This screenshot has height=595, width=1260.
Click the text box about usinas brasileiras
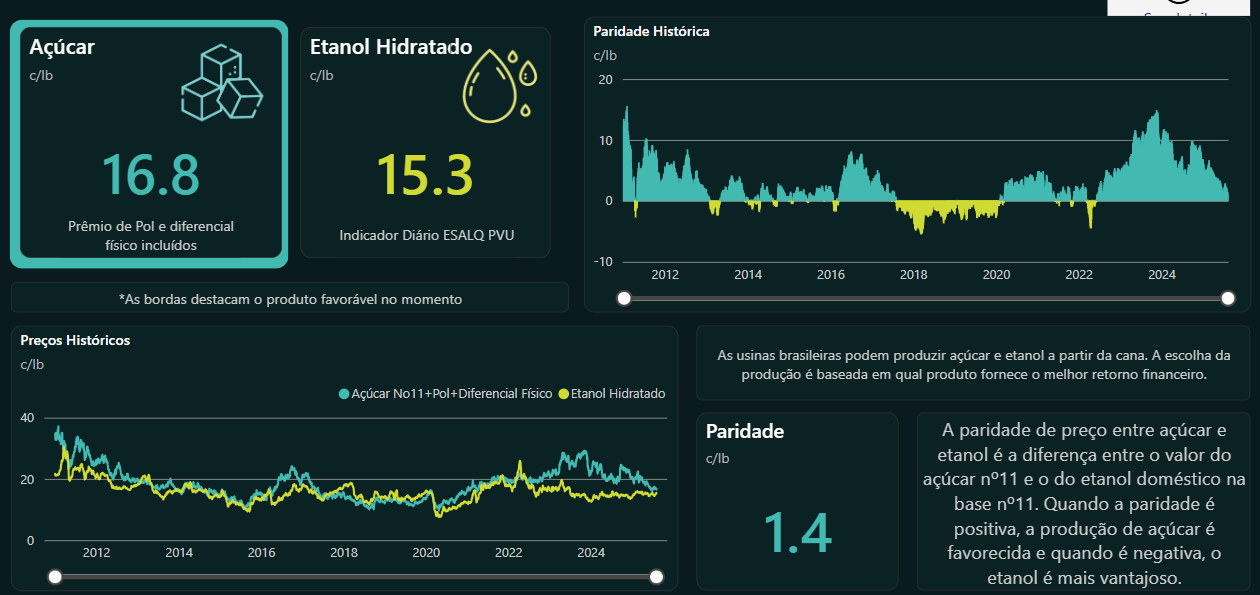[x=973, y=365]
